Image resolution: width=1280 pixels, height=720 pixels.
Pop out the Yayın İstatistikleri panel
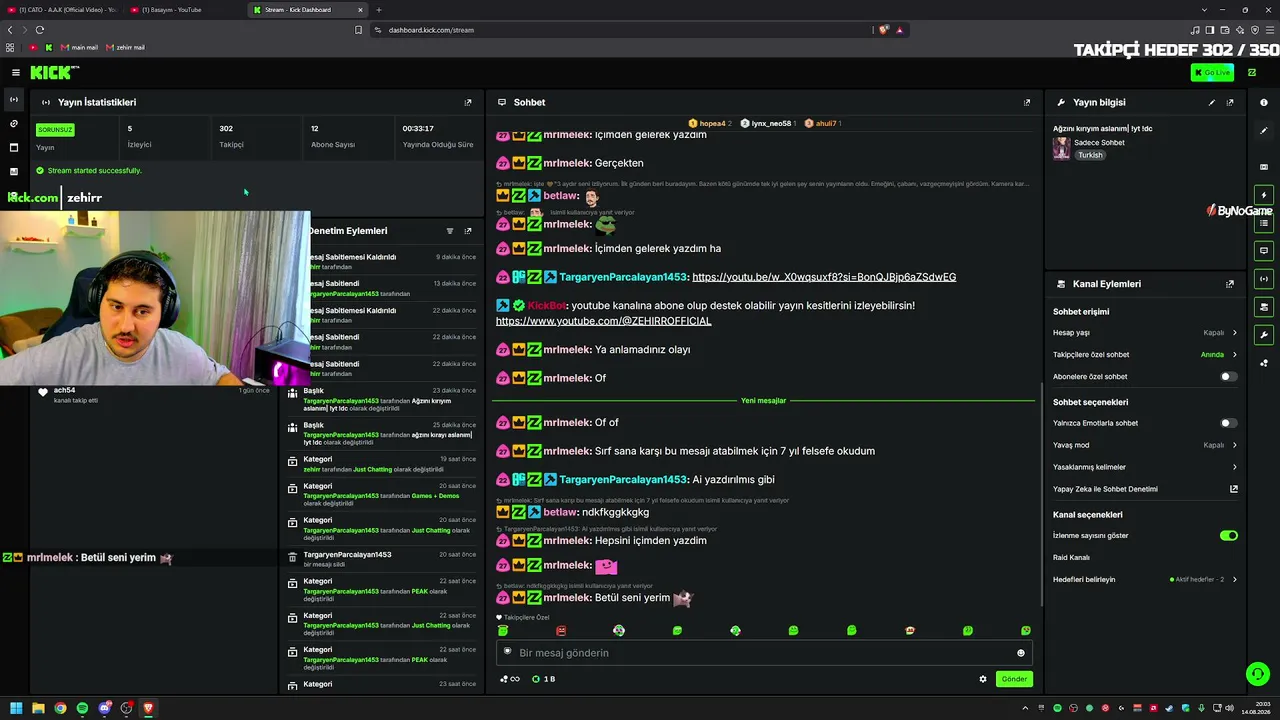(x=468, y=102)
